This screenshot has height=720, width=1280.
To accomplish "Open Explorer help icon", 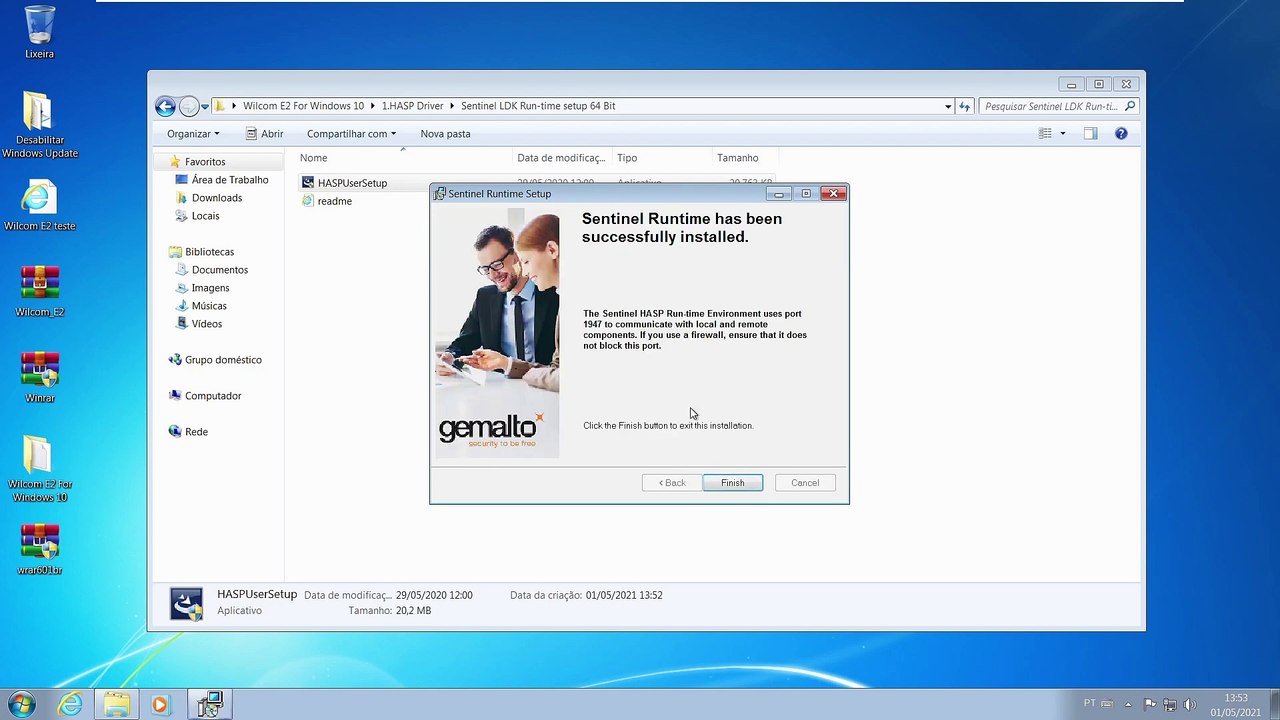I will point(1121,134).
